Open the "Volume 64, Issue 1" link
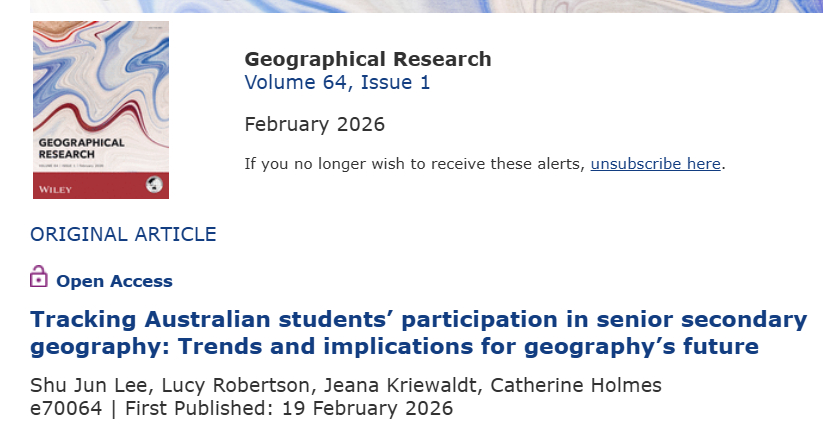 coord(337,83)
